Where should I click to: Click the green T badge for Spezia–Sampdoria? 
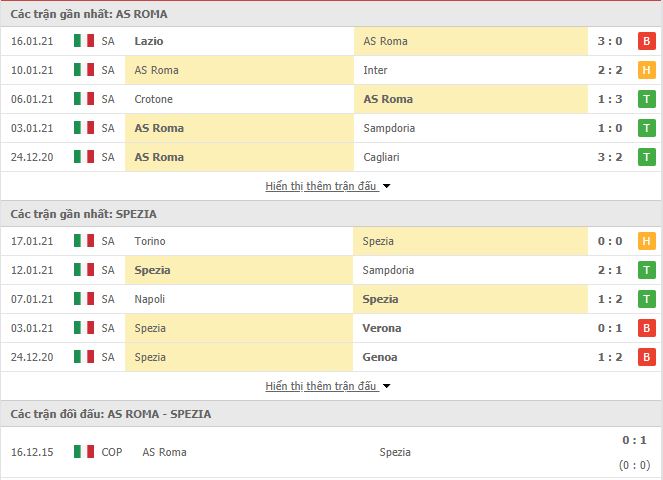click(647, 270)
